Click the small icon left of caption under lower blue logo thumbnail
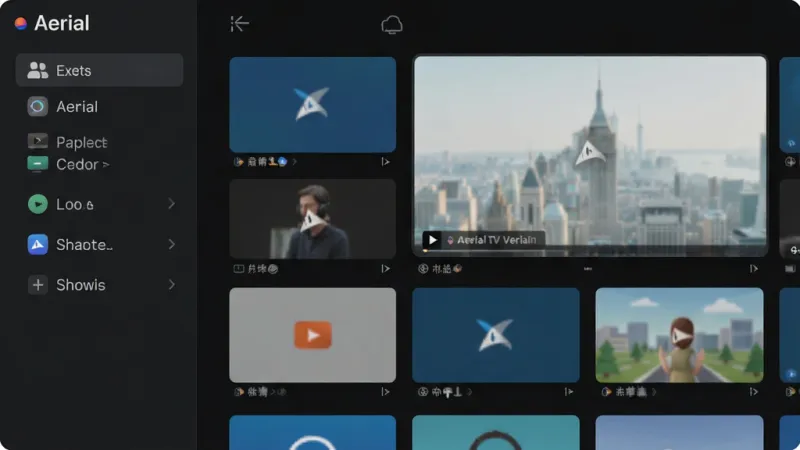The height and width of the screenshot is (450, 800). (422, 392)
